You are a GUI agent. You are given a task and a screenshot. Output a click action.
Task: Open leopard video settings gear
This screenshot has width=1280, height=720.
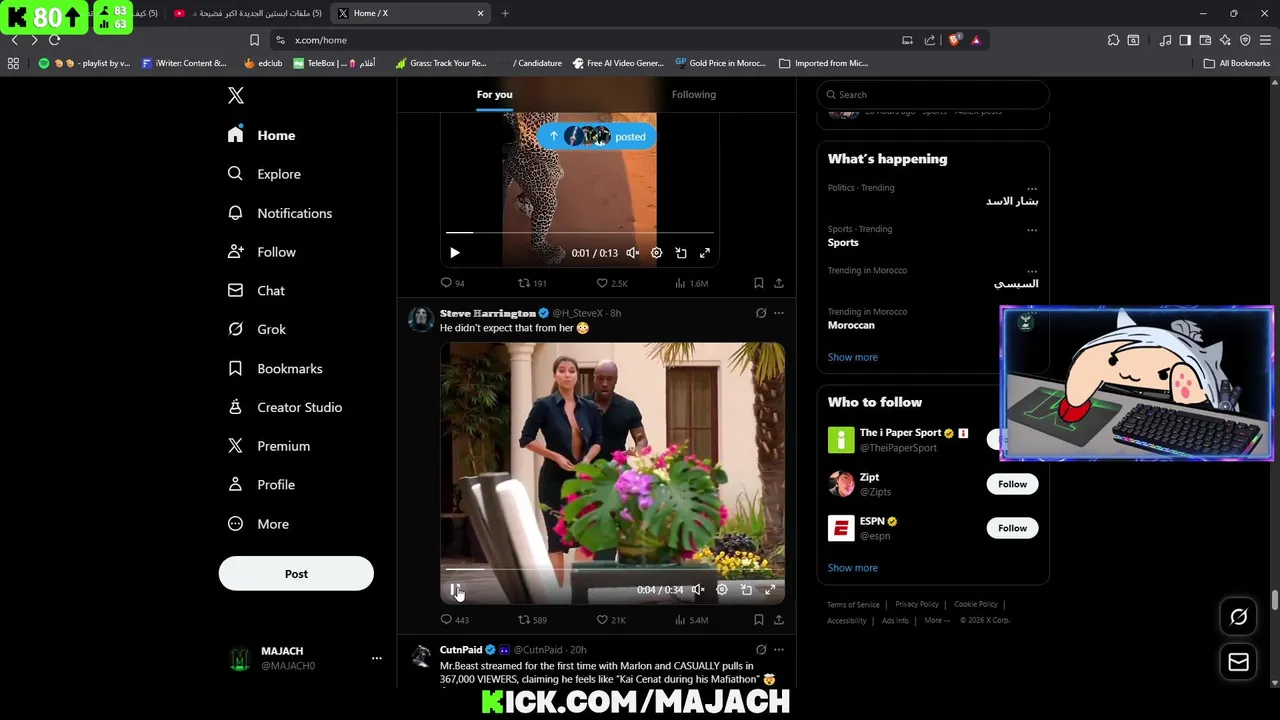click(x=656, y=253)
